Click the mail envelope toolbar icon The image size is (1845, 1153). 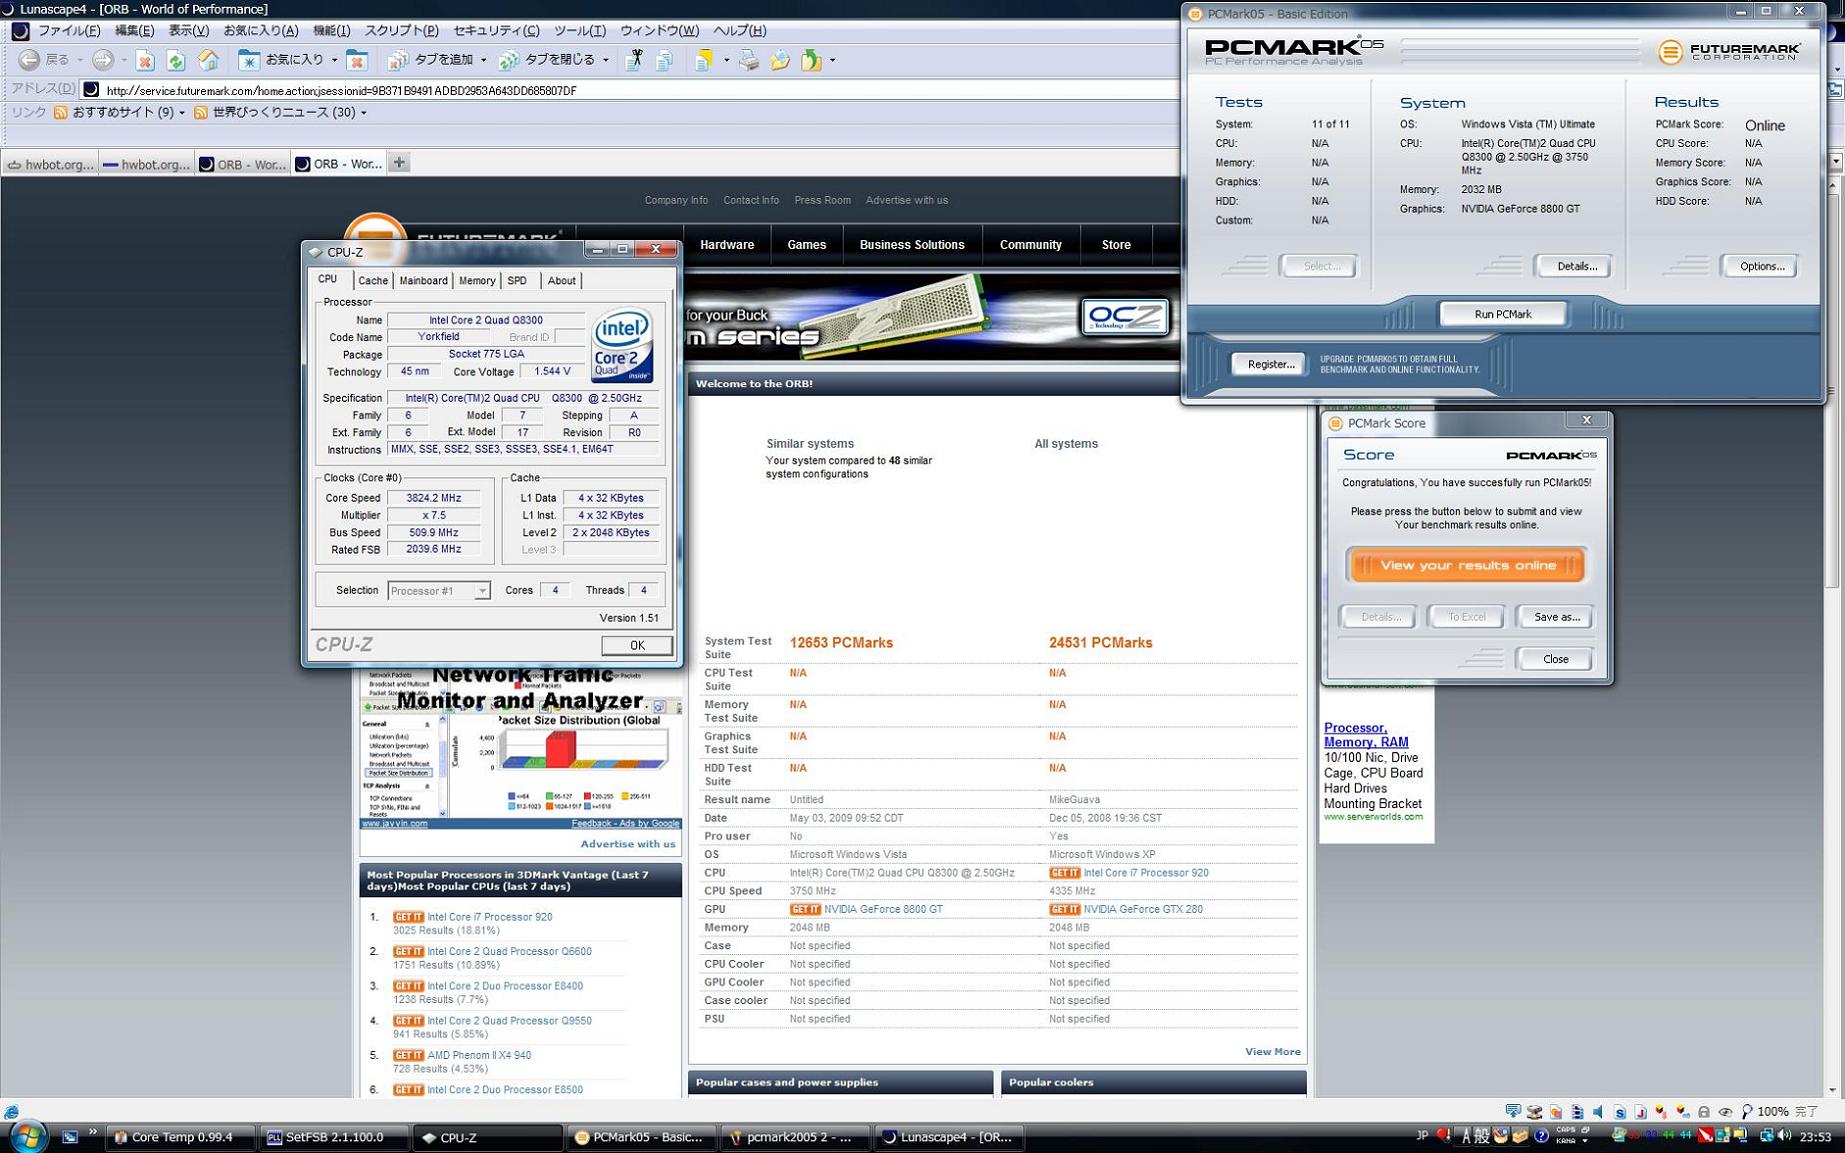pos(780,61)
